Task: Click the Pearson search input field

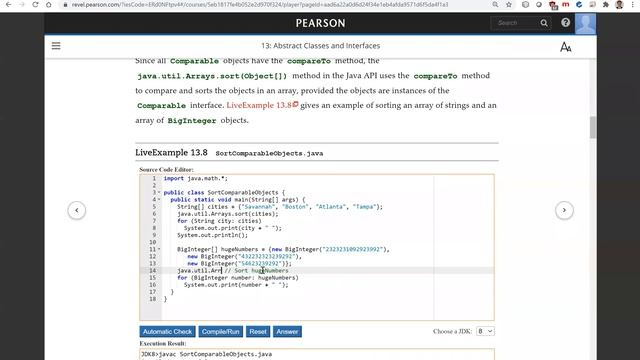Action: 516,23
